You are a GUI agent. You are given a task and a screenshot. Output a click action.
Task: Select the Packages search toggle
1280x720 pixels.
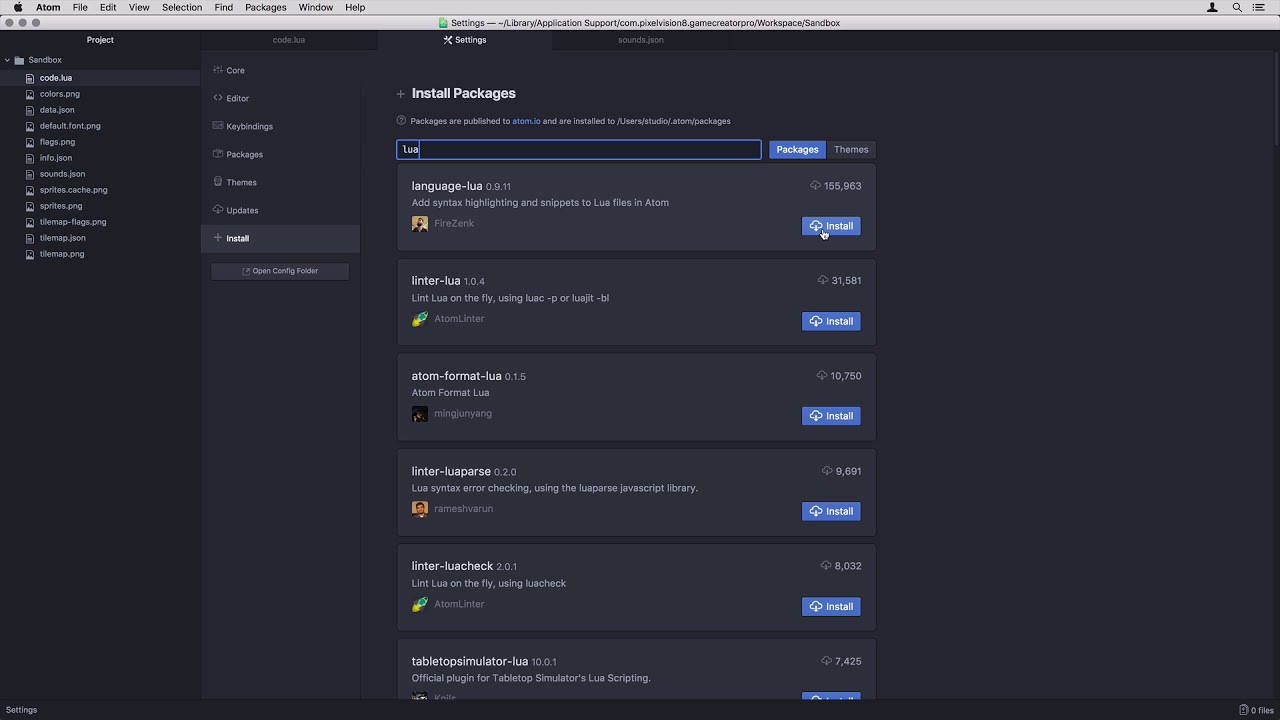(797, 149)
